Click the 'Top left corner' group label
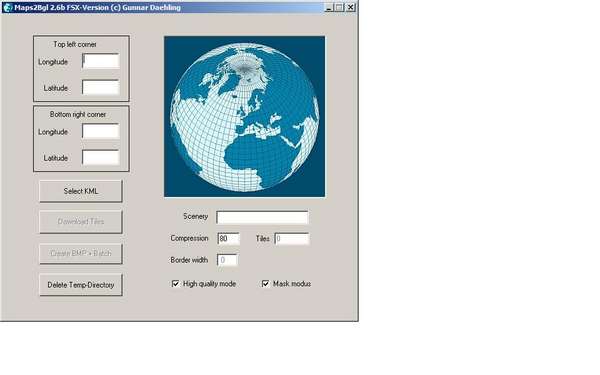This screenshot has width=600, height=375. [x=75, y=44]
